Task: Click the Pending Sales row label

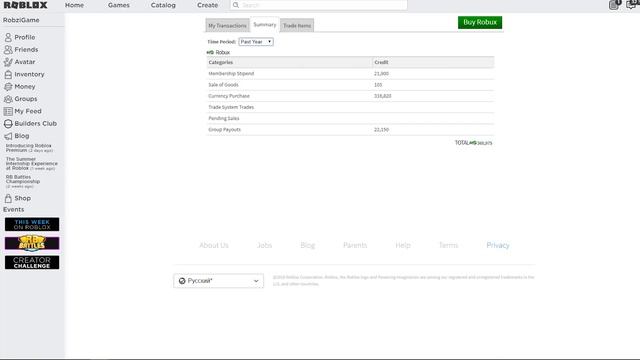Action: pyautogui.click(x=224, y=118)
